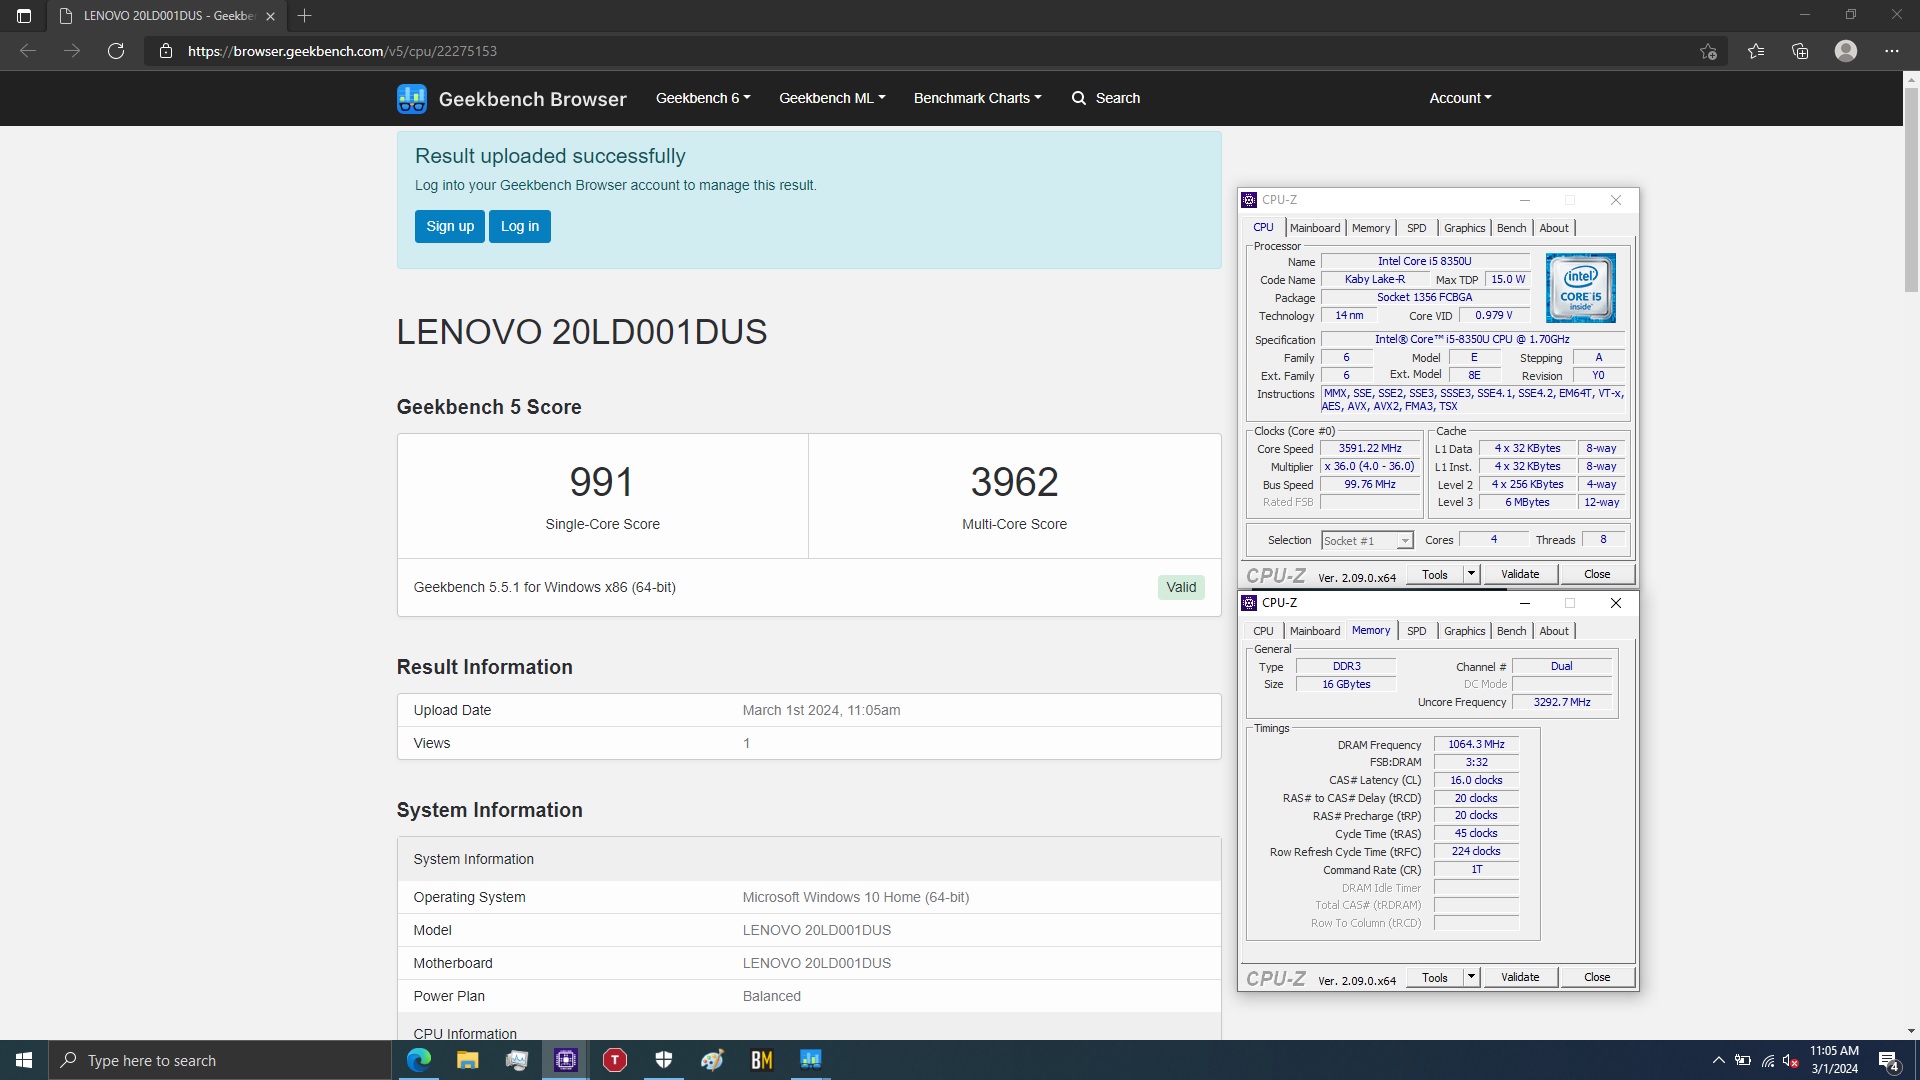Click the Valid status badge

click(1181, 587)
